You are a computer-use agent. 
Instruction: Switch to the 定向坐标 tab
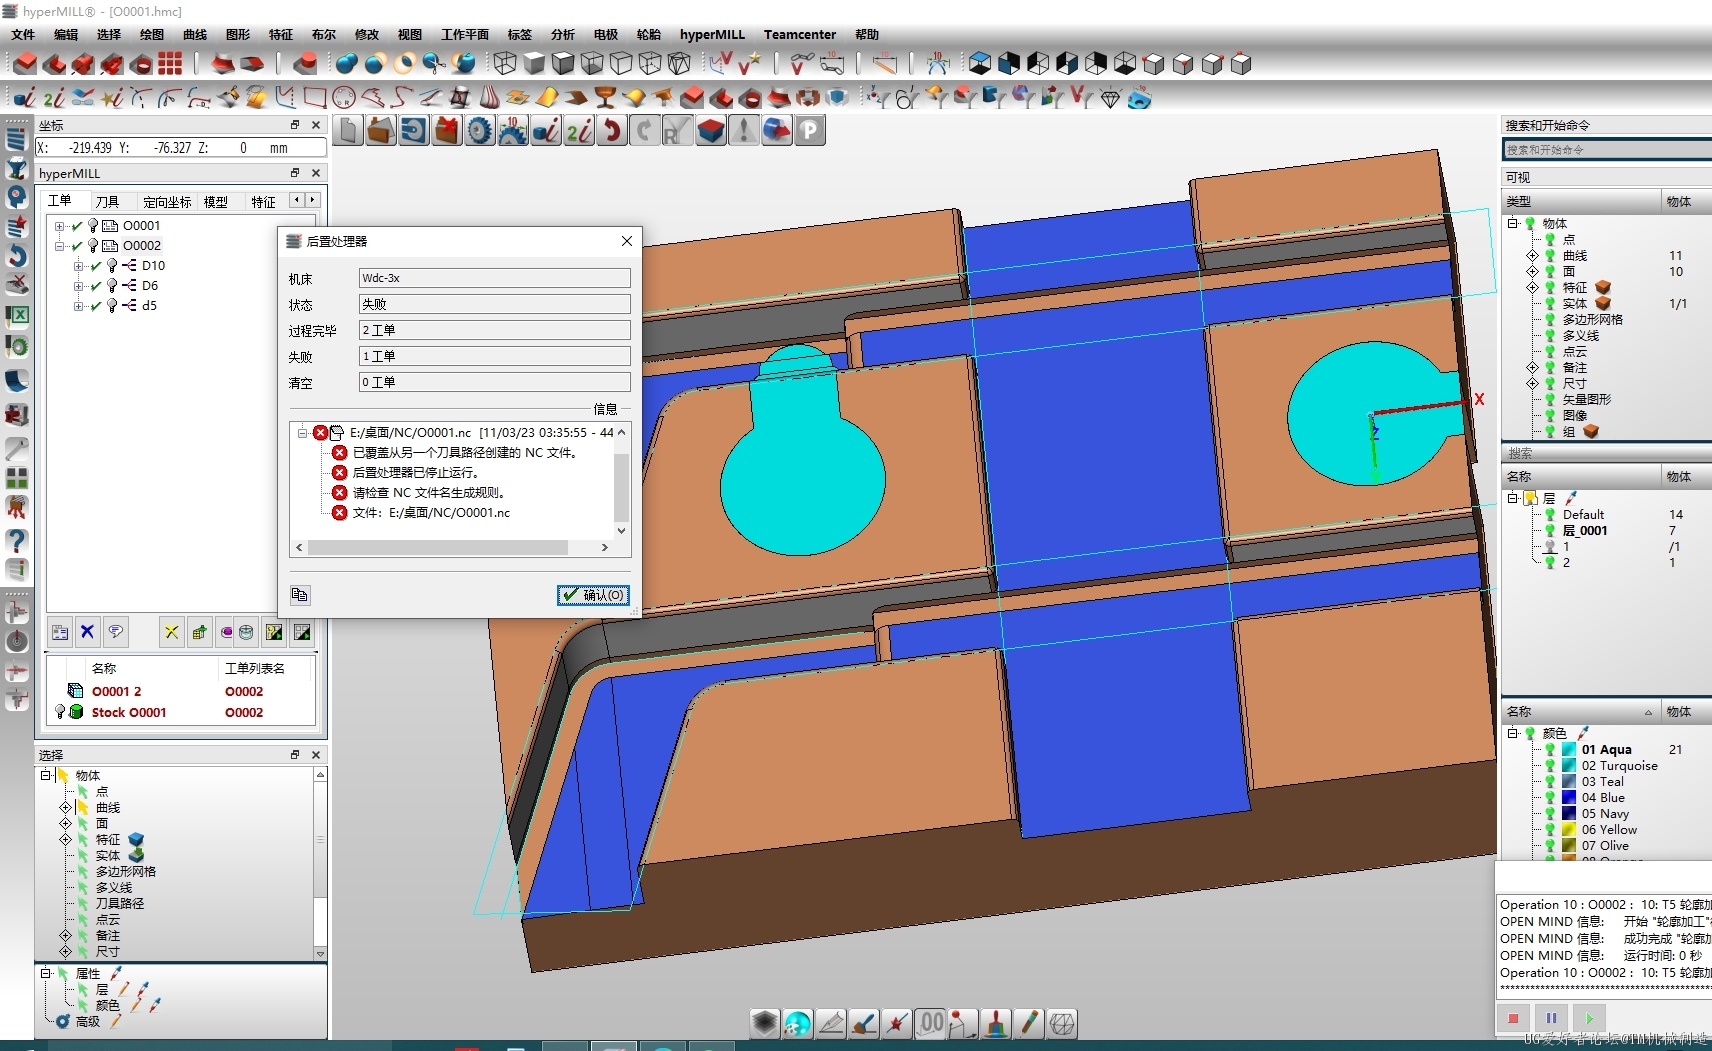pyautogui.click(x=167, y=202)
